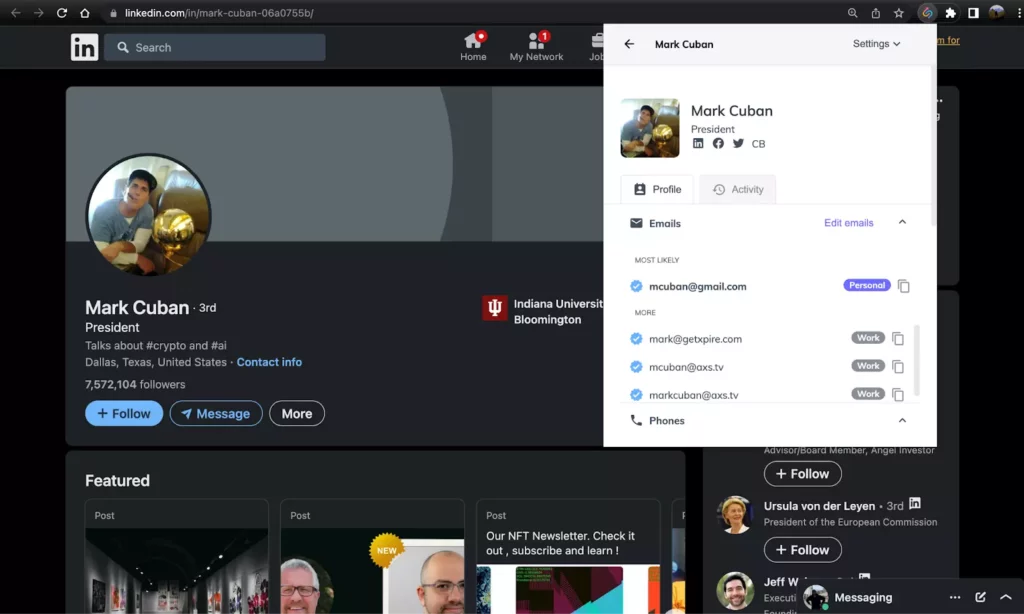This screenshot has width=1024, height=614.
Task: Open the Indiana University Bloomington link
Action: (542, 312)
